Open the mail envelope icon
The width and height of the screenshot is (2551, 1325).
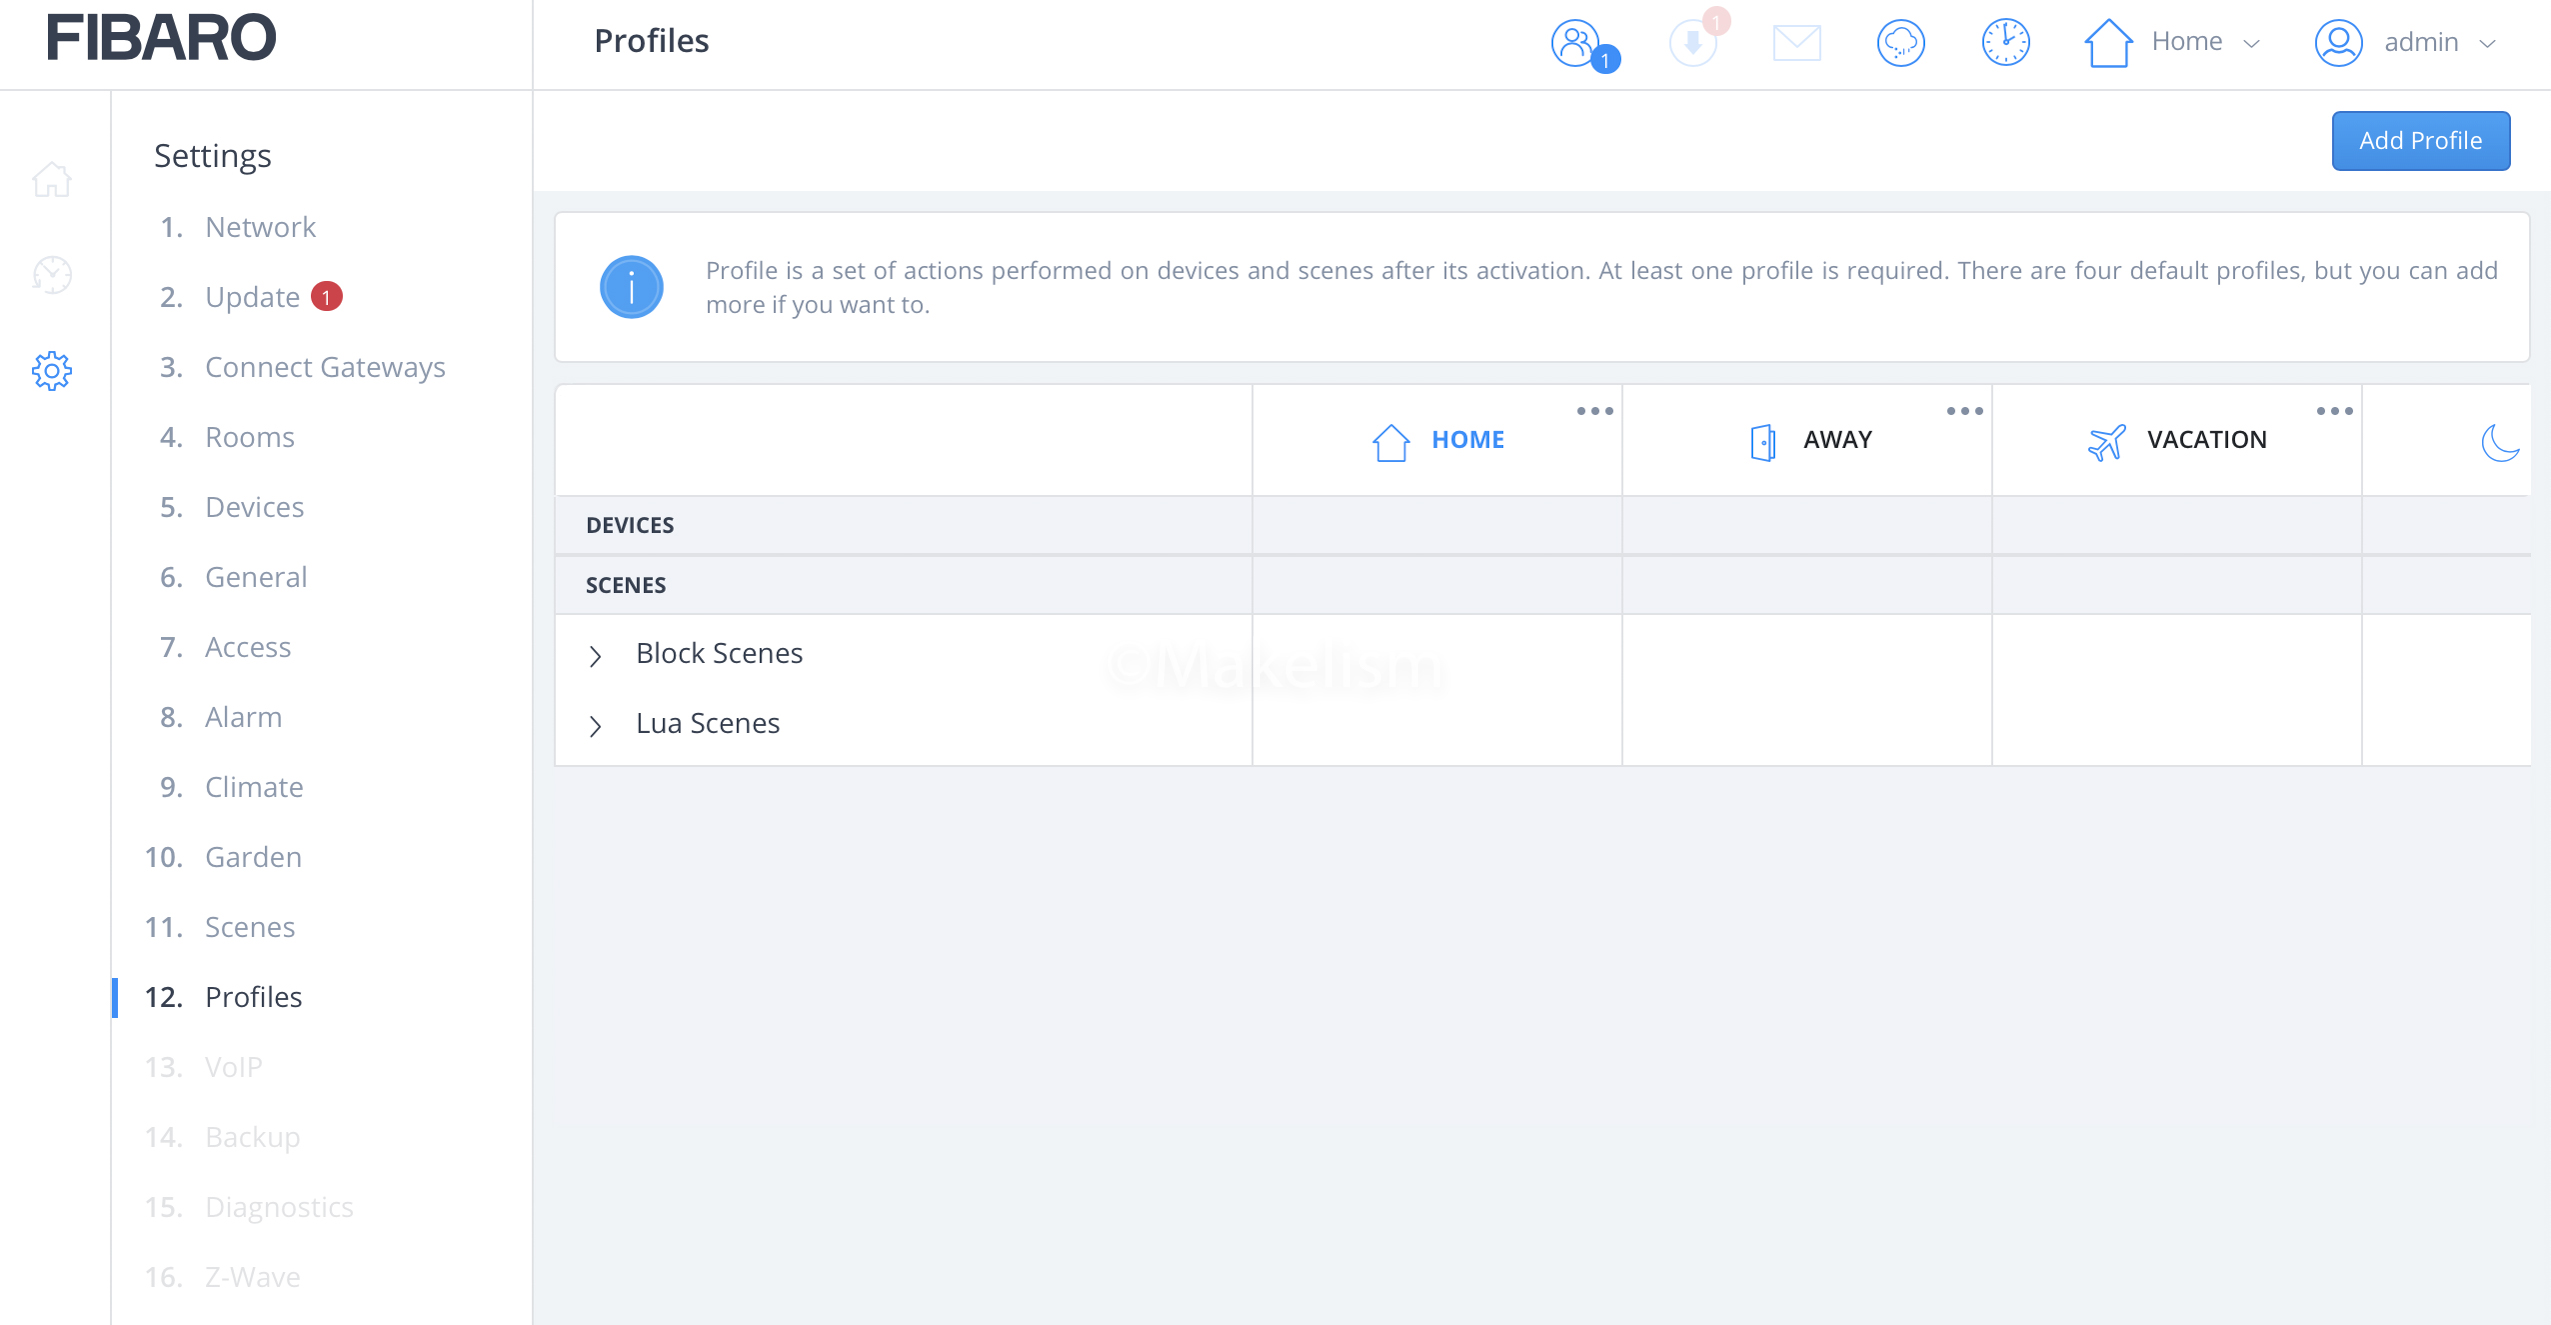(x=1796, y=43)
